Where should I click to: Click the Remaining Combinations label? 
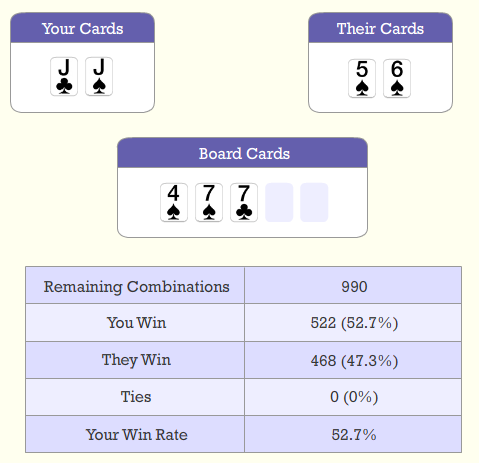point(137,287)
